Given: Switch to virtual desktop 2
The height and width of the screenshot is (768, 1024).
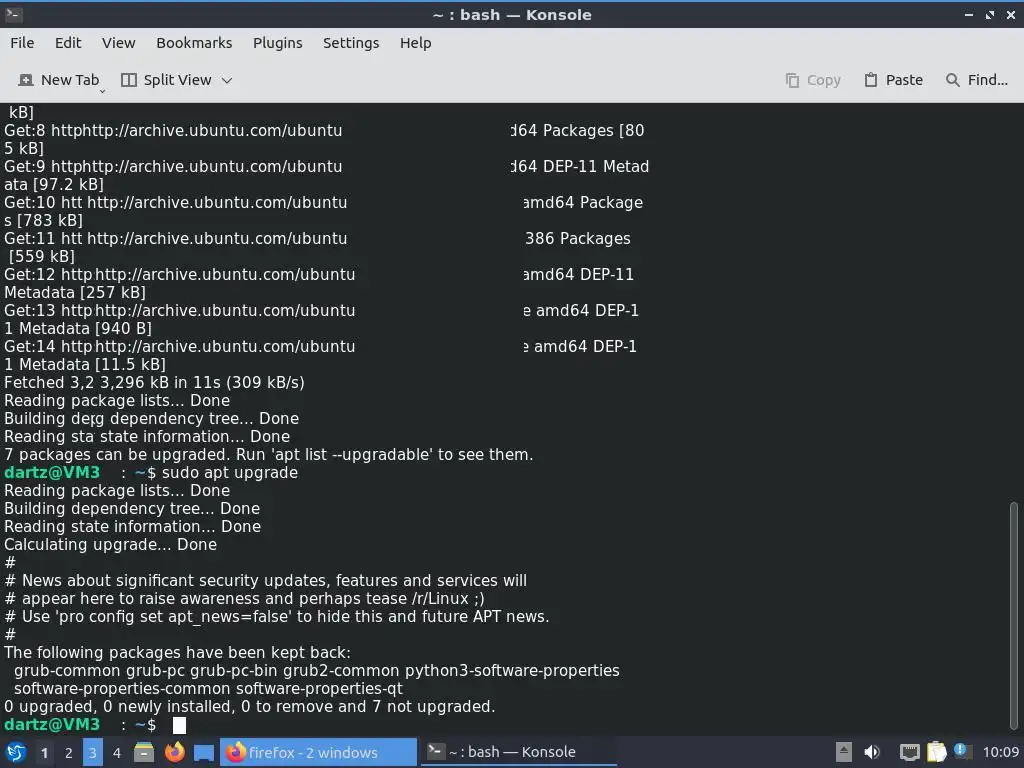Looking at the screenshot, I should pos(69,752).
